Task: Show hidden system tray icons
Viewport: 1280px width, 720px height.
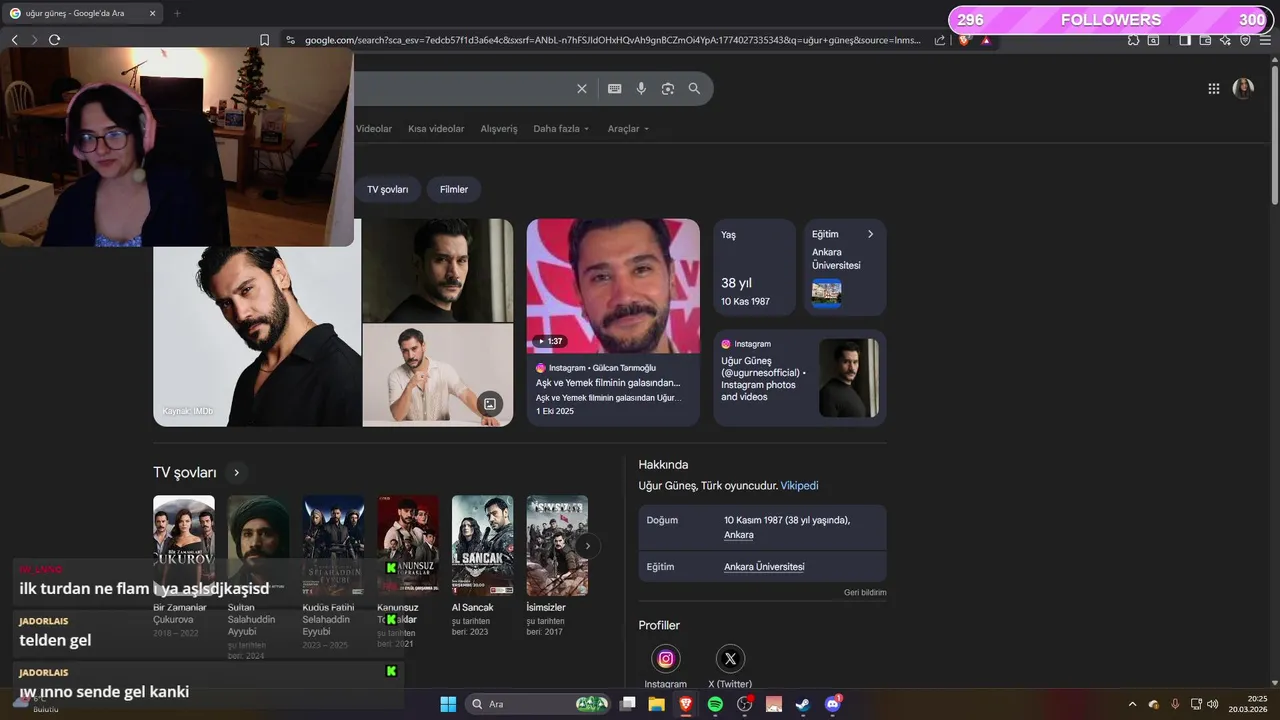Action: click(1132, 704)
